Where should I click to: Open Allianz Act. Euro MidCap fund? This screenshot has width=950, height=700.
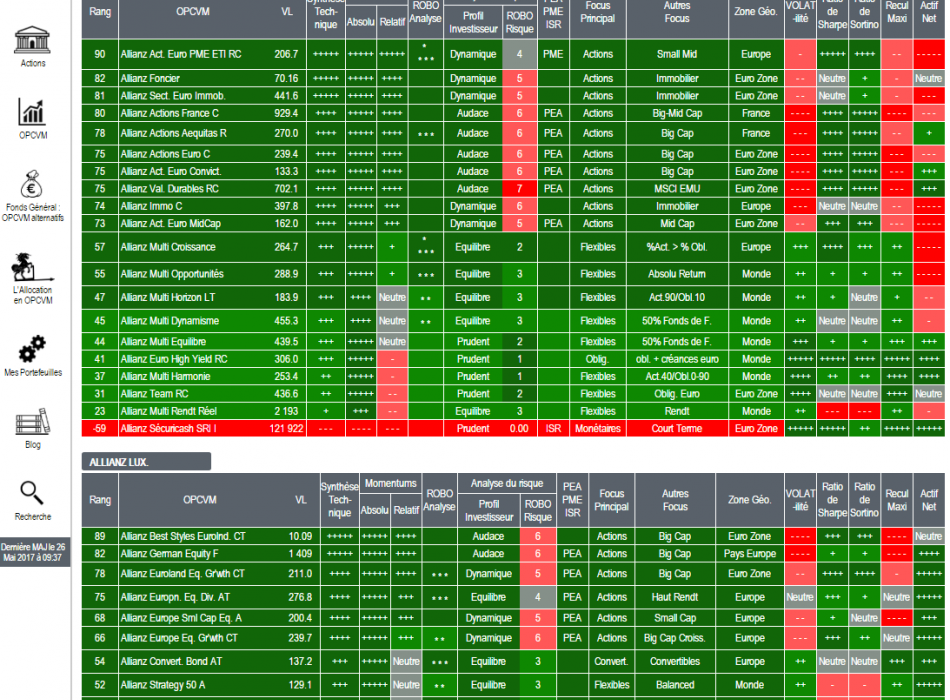click(170, 224)
